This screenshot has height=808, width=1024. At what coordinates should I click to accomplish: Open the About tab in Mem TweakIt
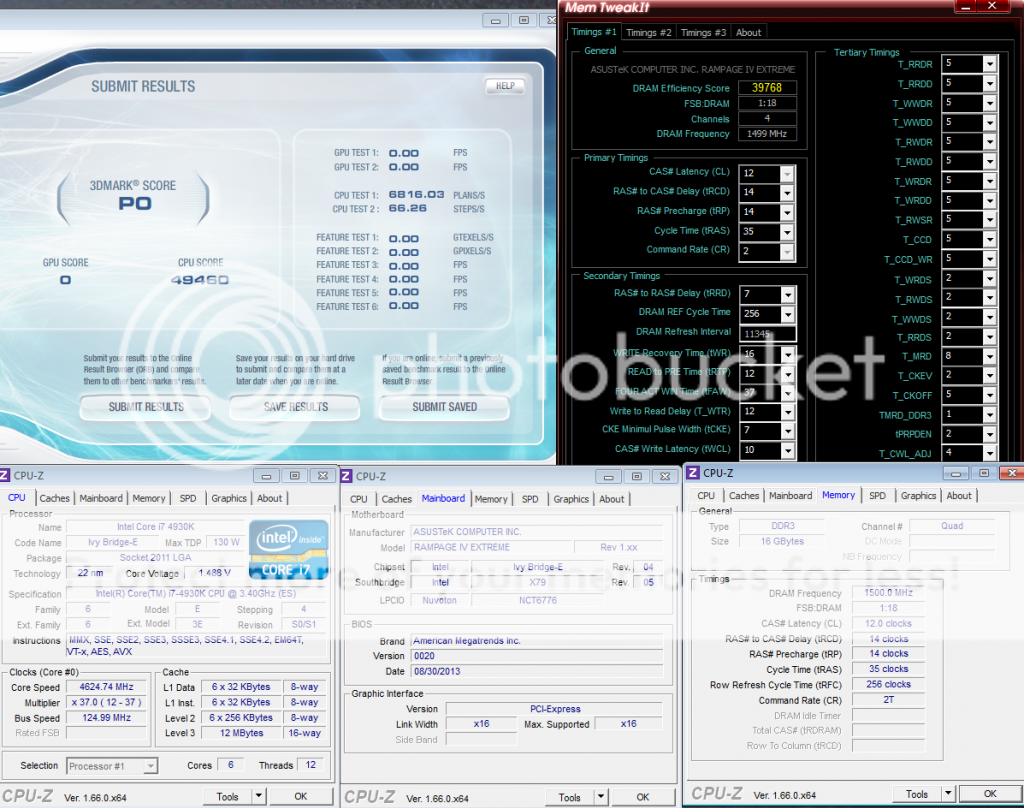tap(749, 32)
